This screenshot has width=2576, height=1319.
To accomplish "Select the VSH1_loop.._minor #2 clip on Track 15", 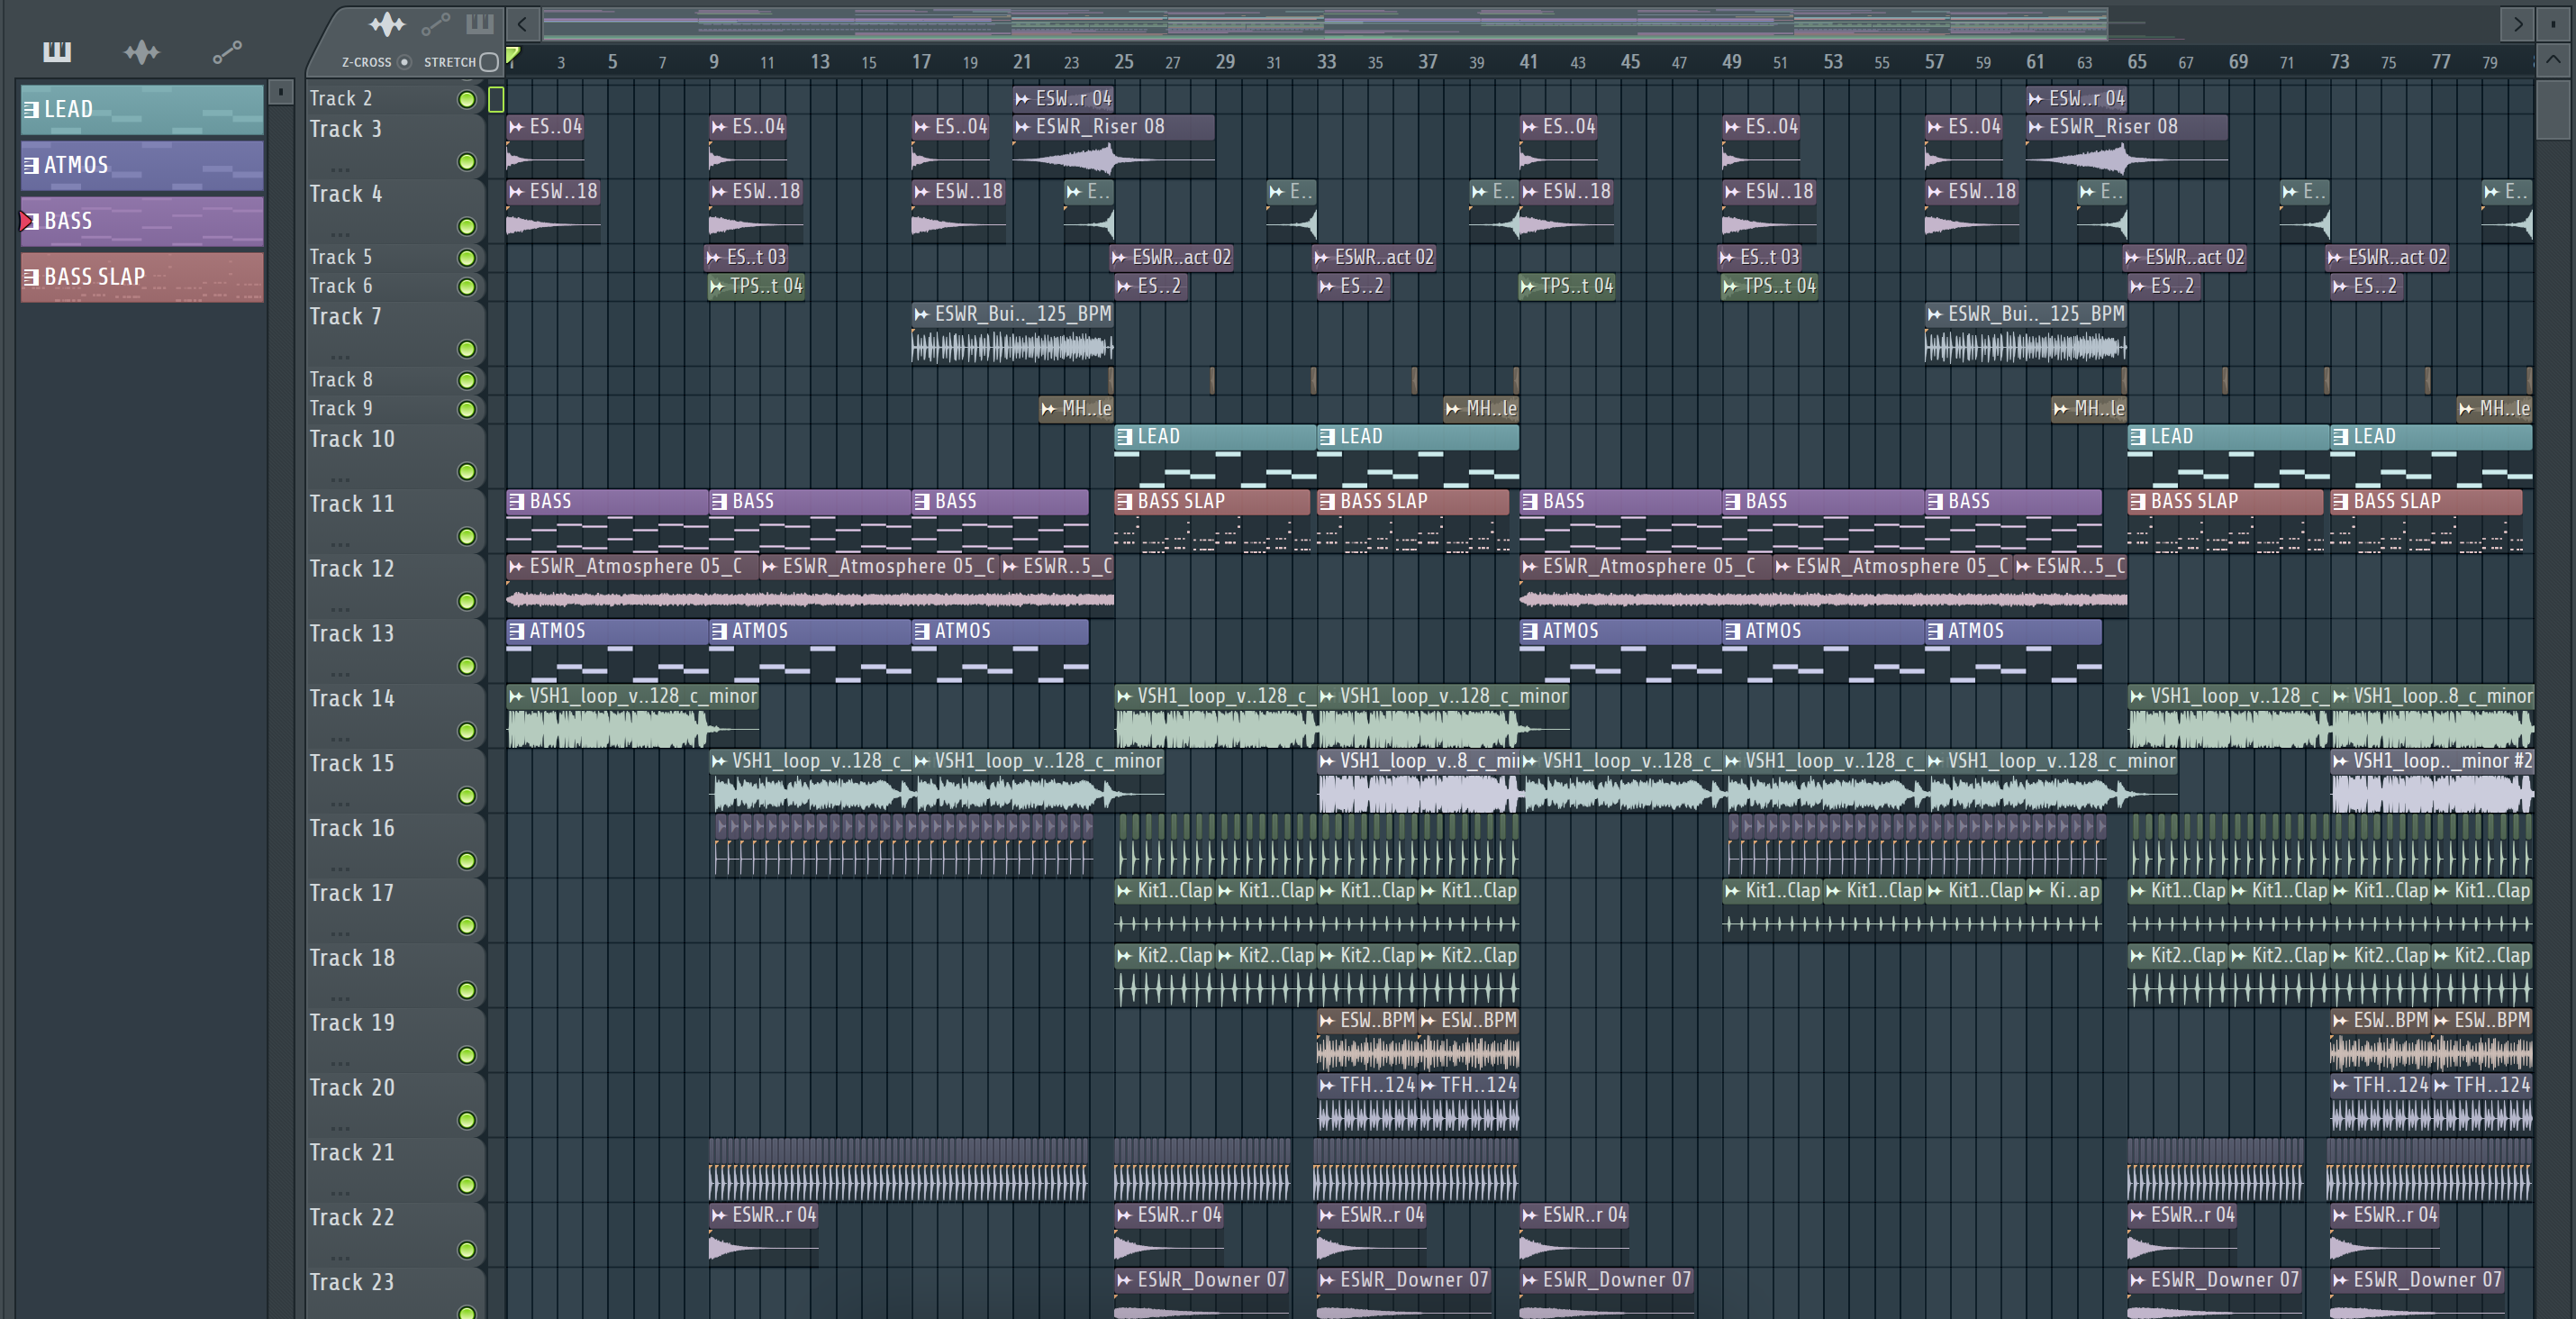I will (2432, 780).
